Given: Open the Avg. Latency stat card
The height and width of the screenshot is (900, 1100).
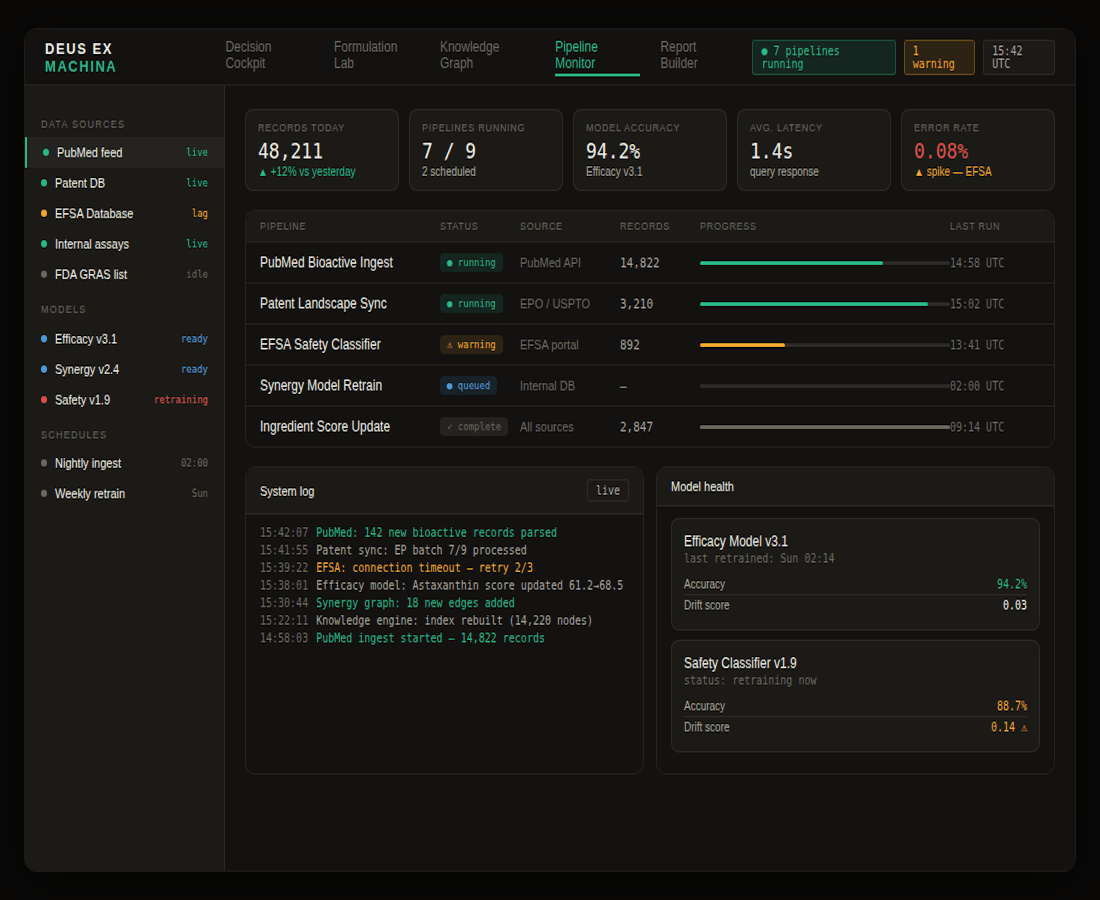Looking at the screenshot, I should [x=814, y=150].
